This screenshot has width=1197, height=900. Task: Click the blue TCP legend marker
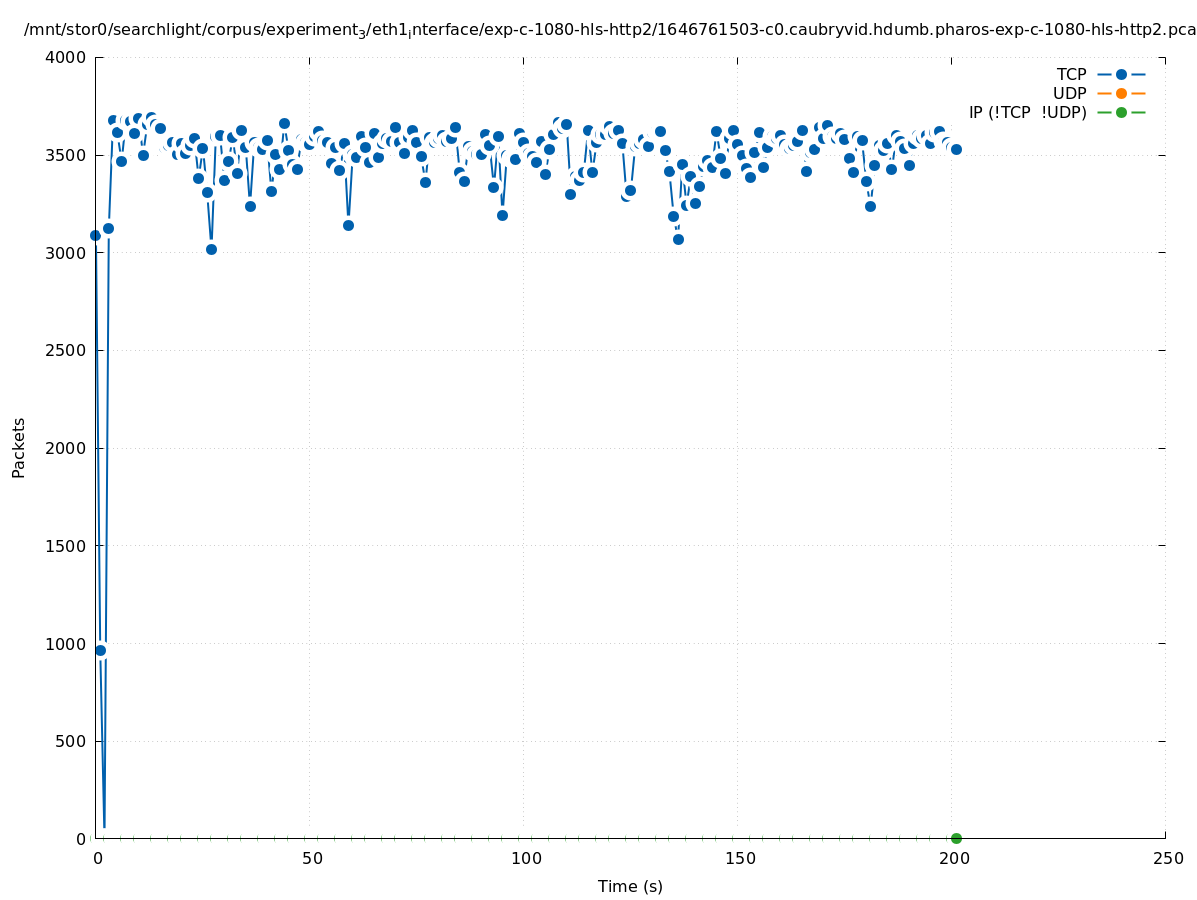pyautogui.click(x=1121, y=74)
